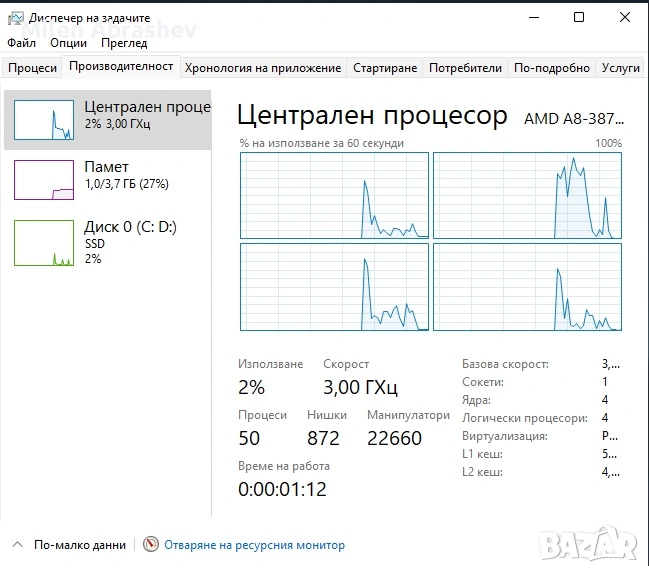Select the Памет memory graph thumbnail
Screen dimensions: 649x573
44,180
